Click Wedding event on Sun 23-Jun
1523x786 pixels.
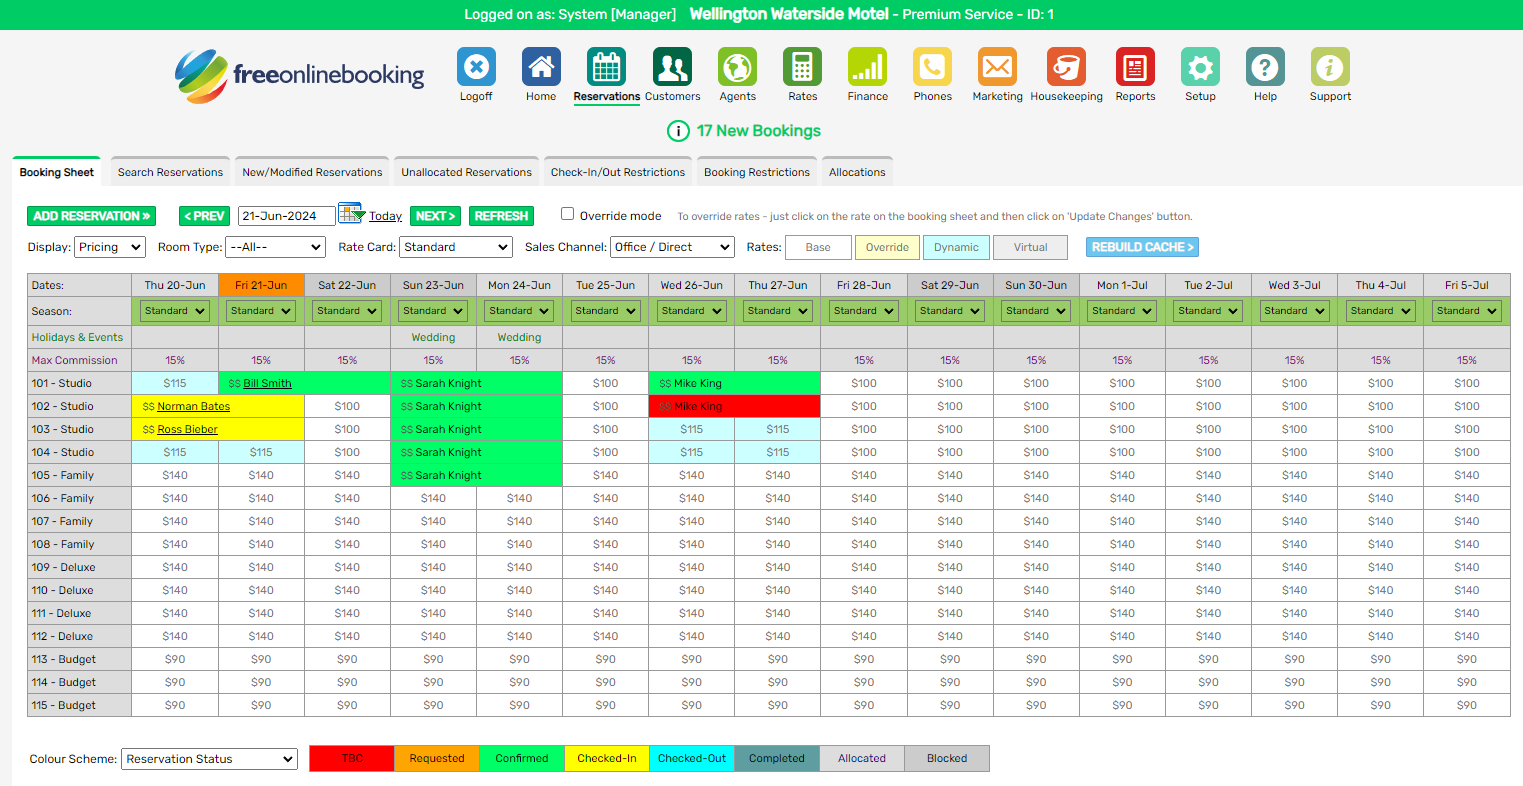pyautogui.click(x=433, y=337)
